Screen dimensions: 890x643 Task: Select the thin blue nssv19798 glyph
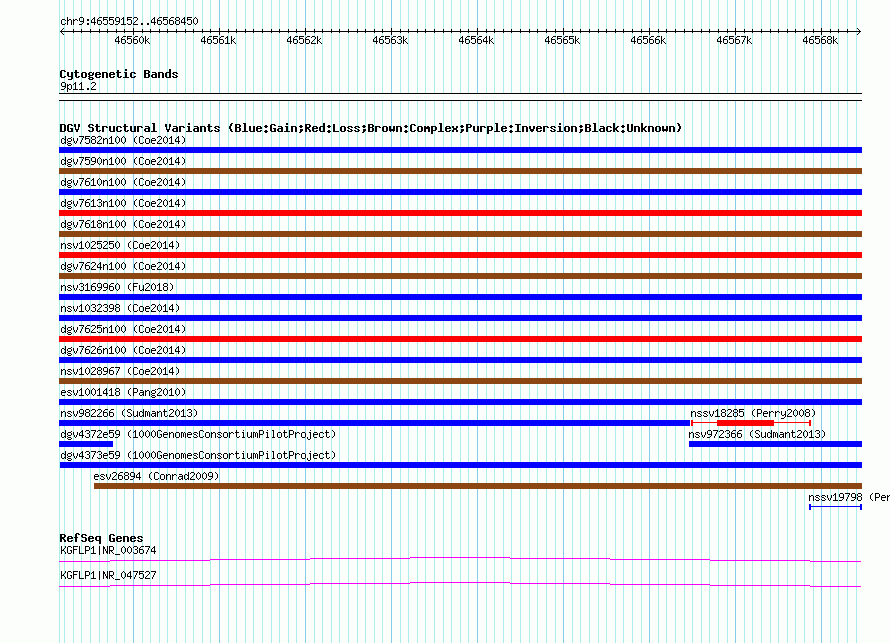tap(836, 507)
